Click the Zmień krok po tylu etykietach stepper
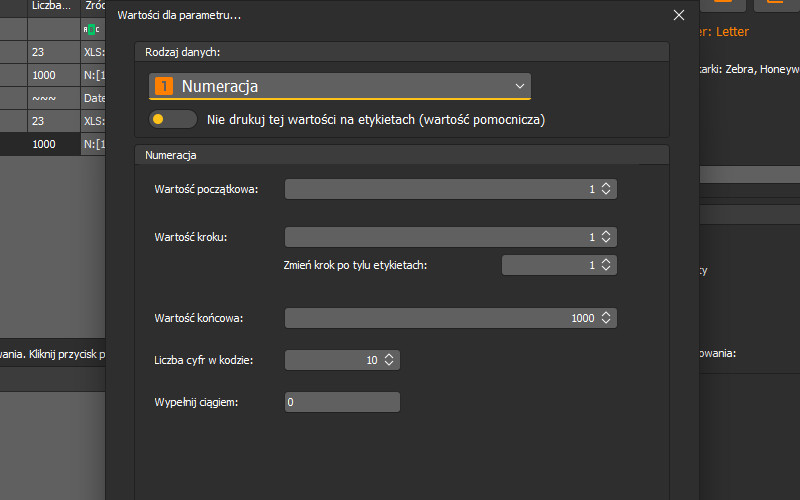This screenshot has height=500, width=800. click(x=607, y=265)
